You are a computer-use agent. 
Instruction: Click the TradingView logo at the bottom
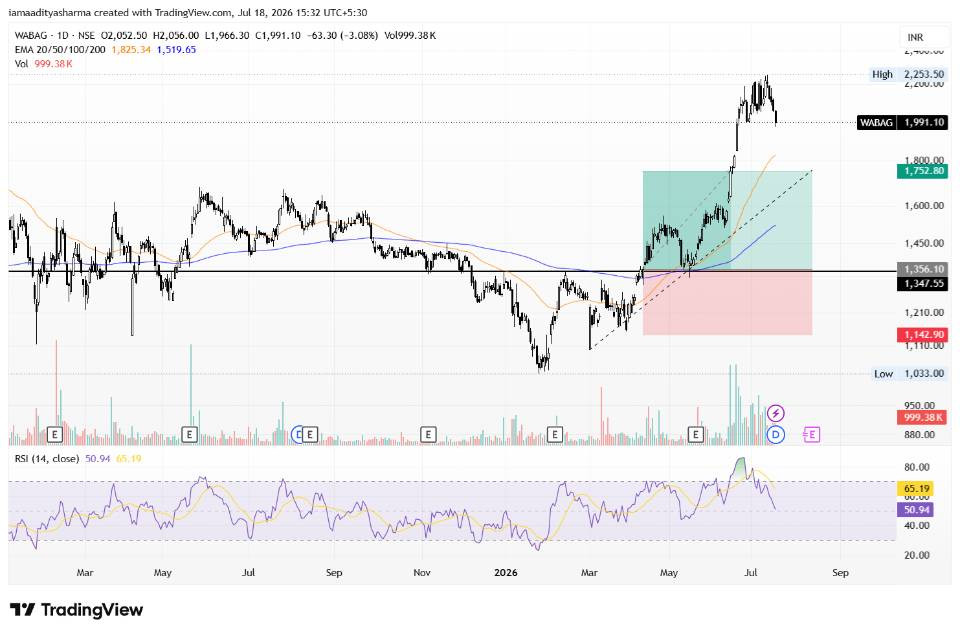[x=77, y=610]
